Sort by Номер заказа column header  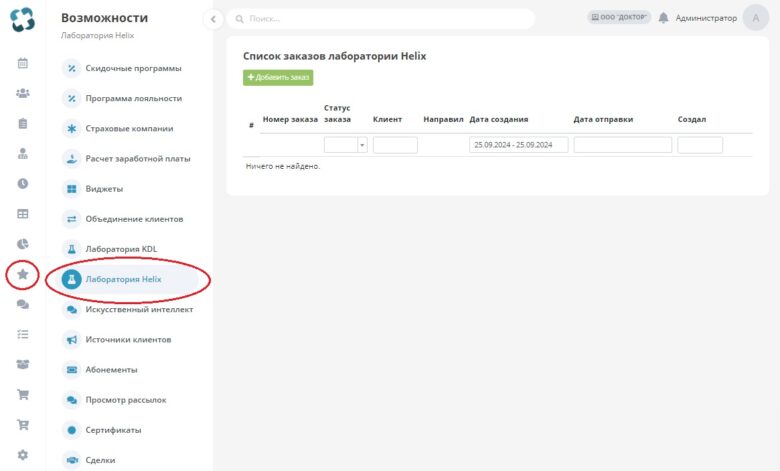coord(290,119)
